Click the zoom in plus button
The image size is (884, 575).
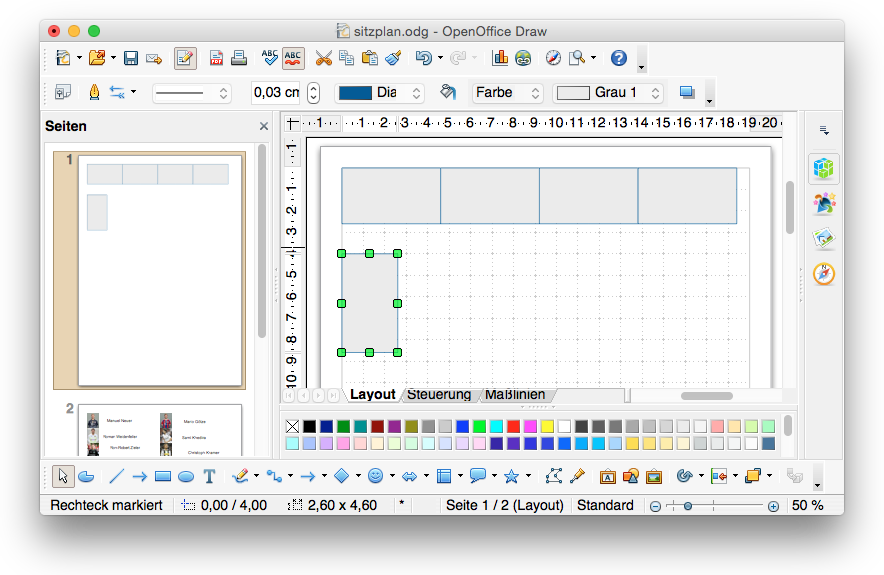774,506
